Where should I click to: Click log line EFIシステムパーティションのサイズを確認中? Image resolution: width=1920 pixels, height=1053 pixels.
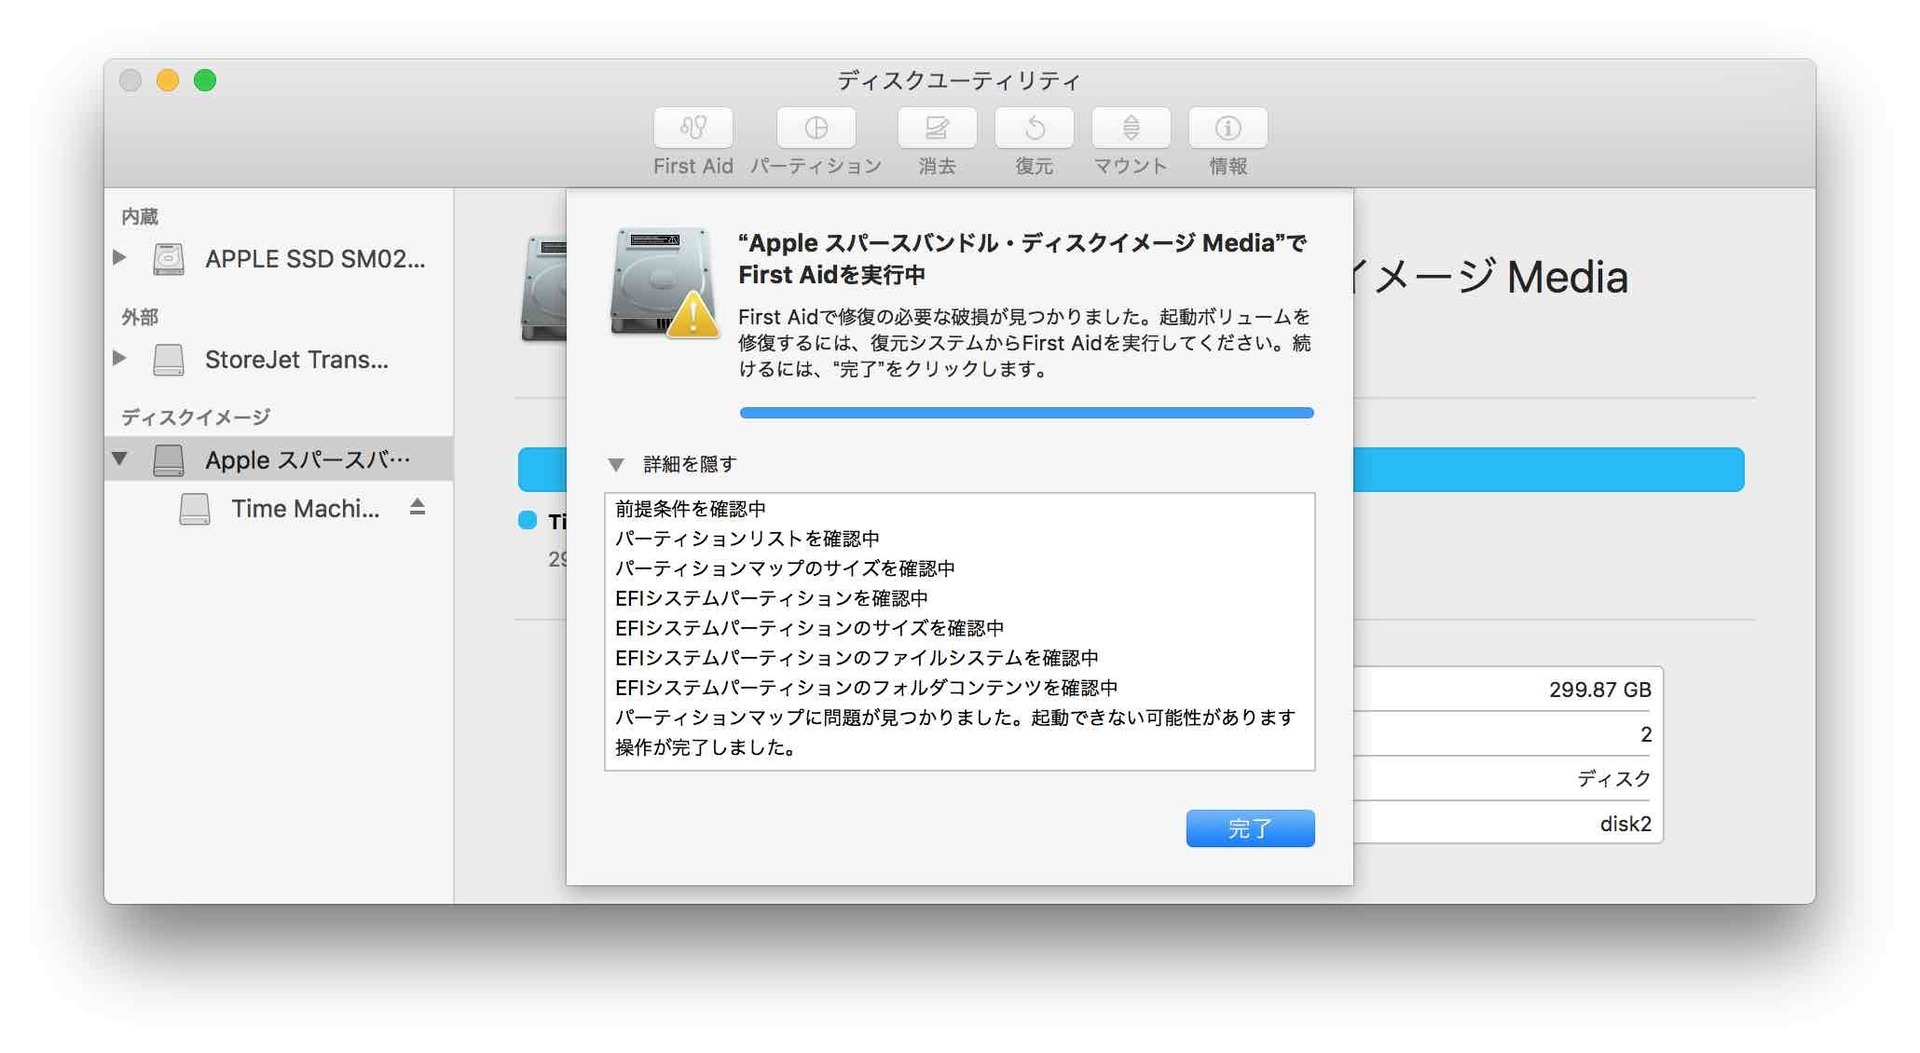point(809,628)
